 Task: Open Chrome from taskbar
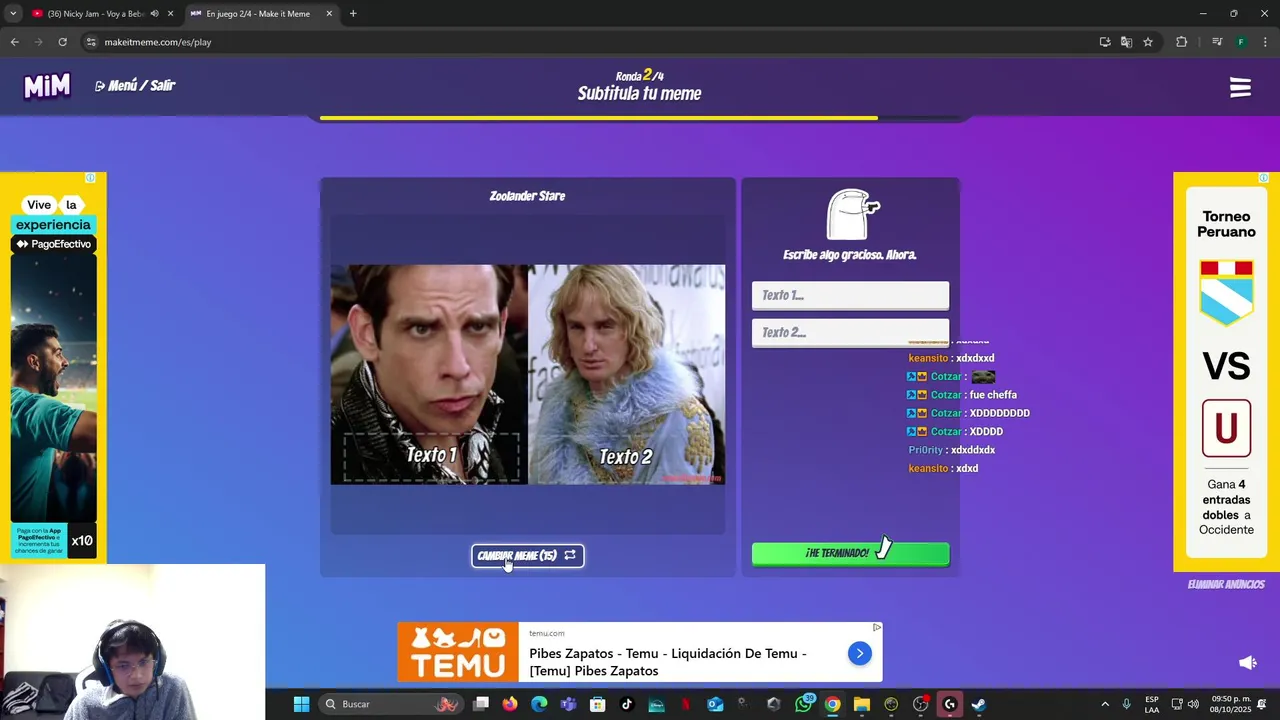coord(832,704)
